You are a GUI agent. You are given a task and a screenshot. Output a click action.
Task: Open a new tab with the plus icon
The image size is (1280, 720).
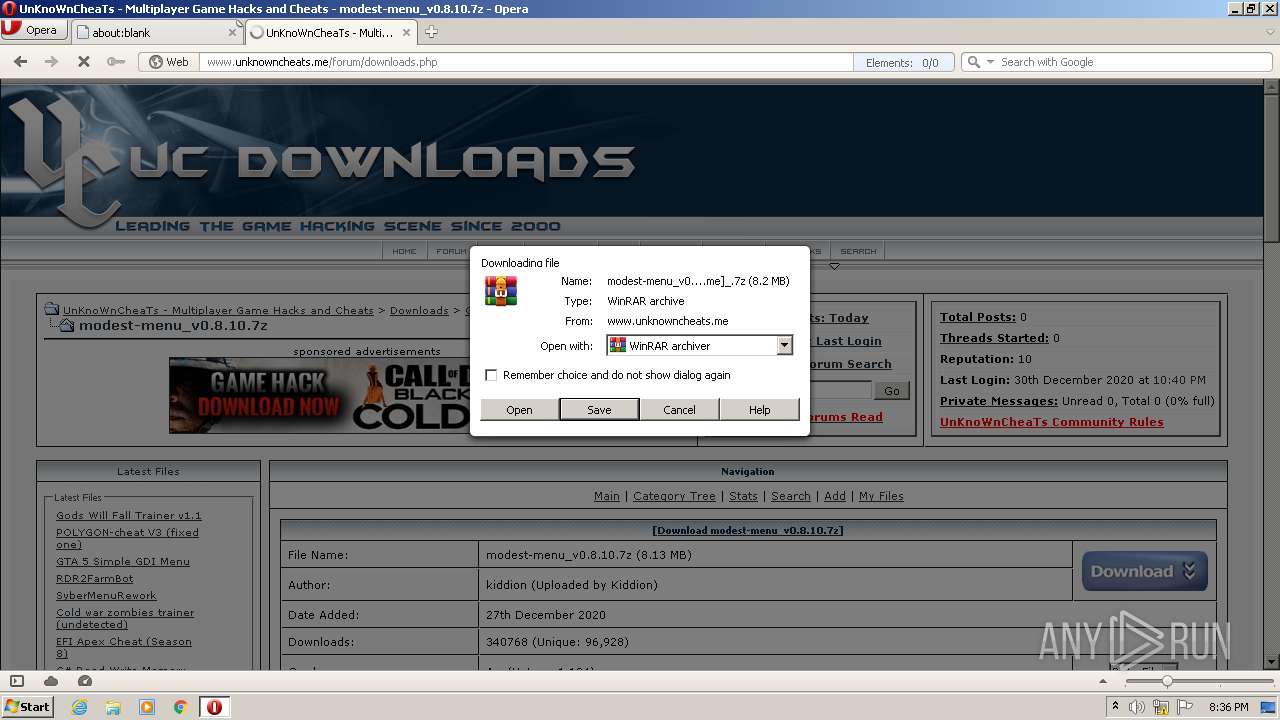pyautogui.click(x=431, y=32)
